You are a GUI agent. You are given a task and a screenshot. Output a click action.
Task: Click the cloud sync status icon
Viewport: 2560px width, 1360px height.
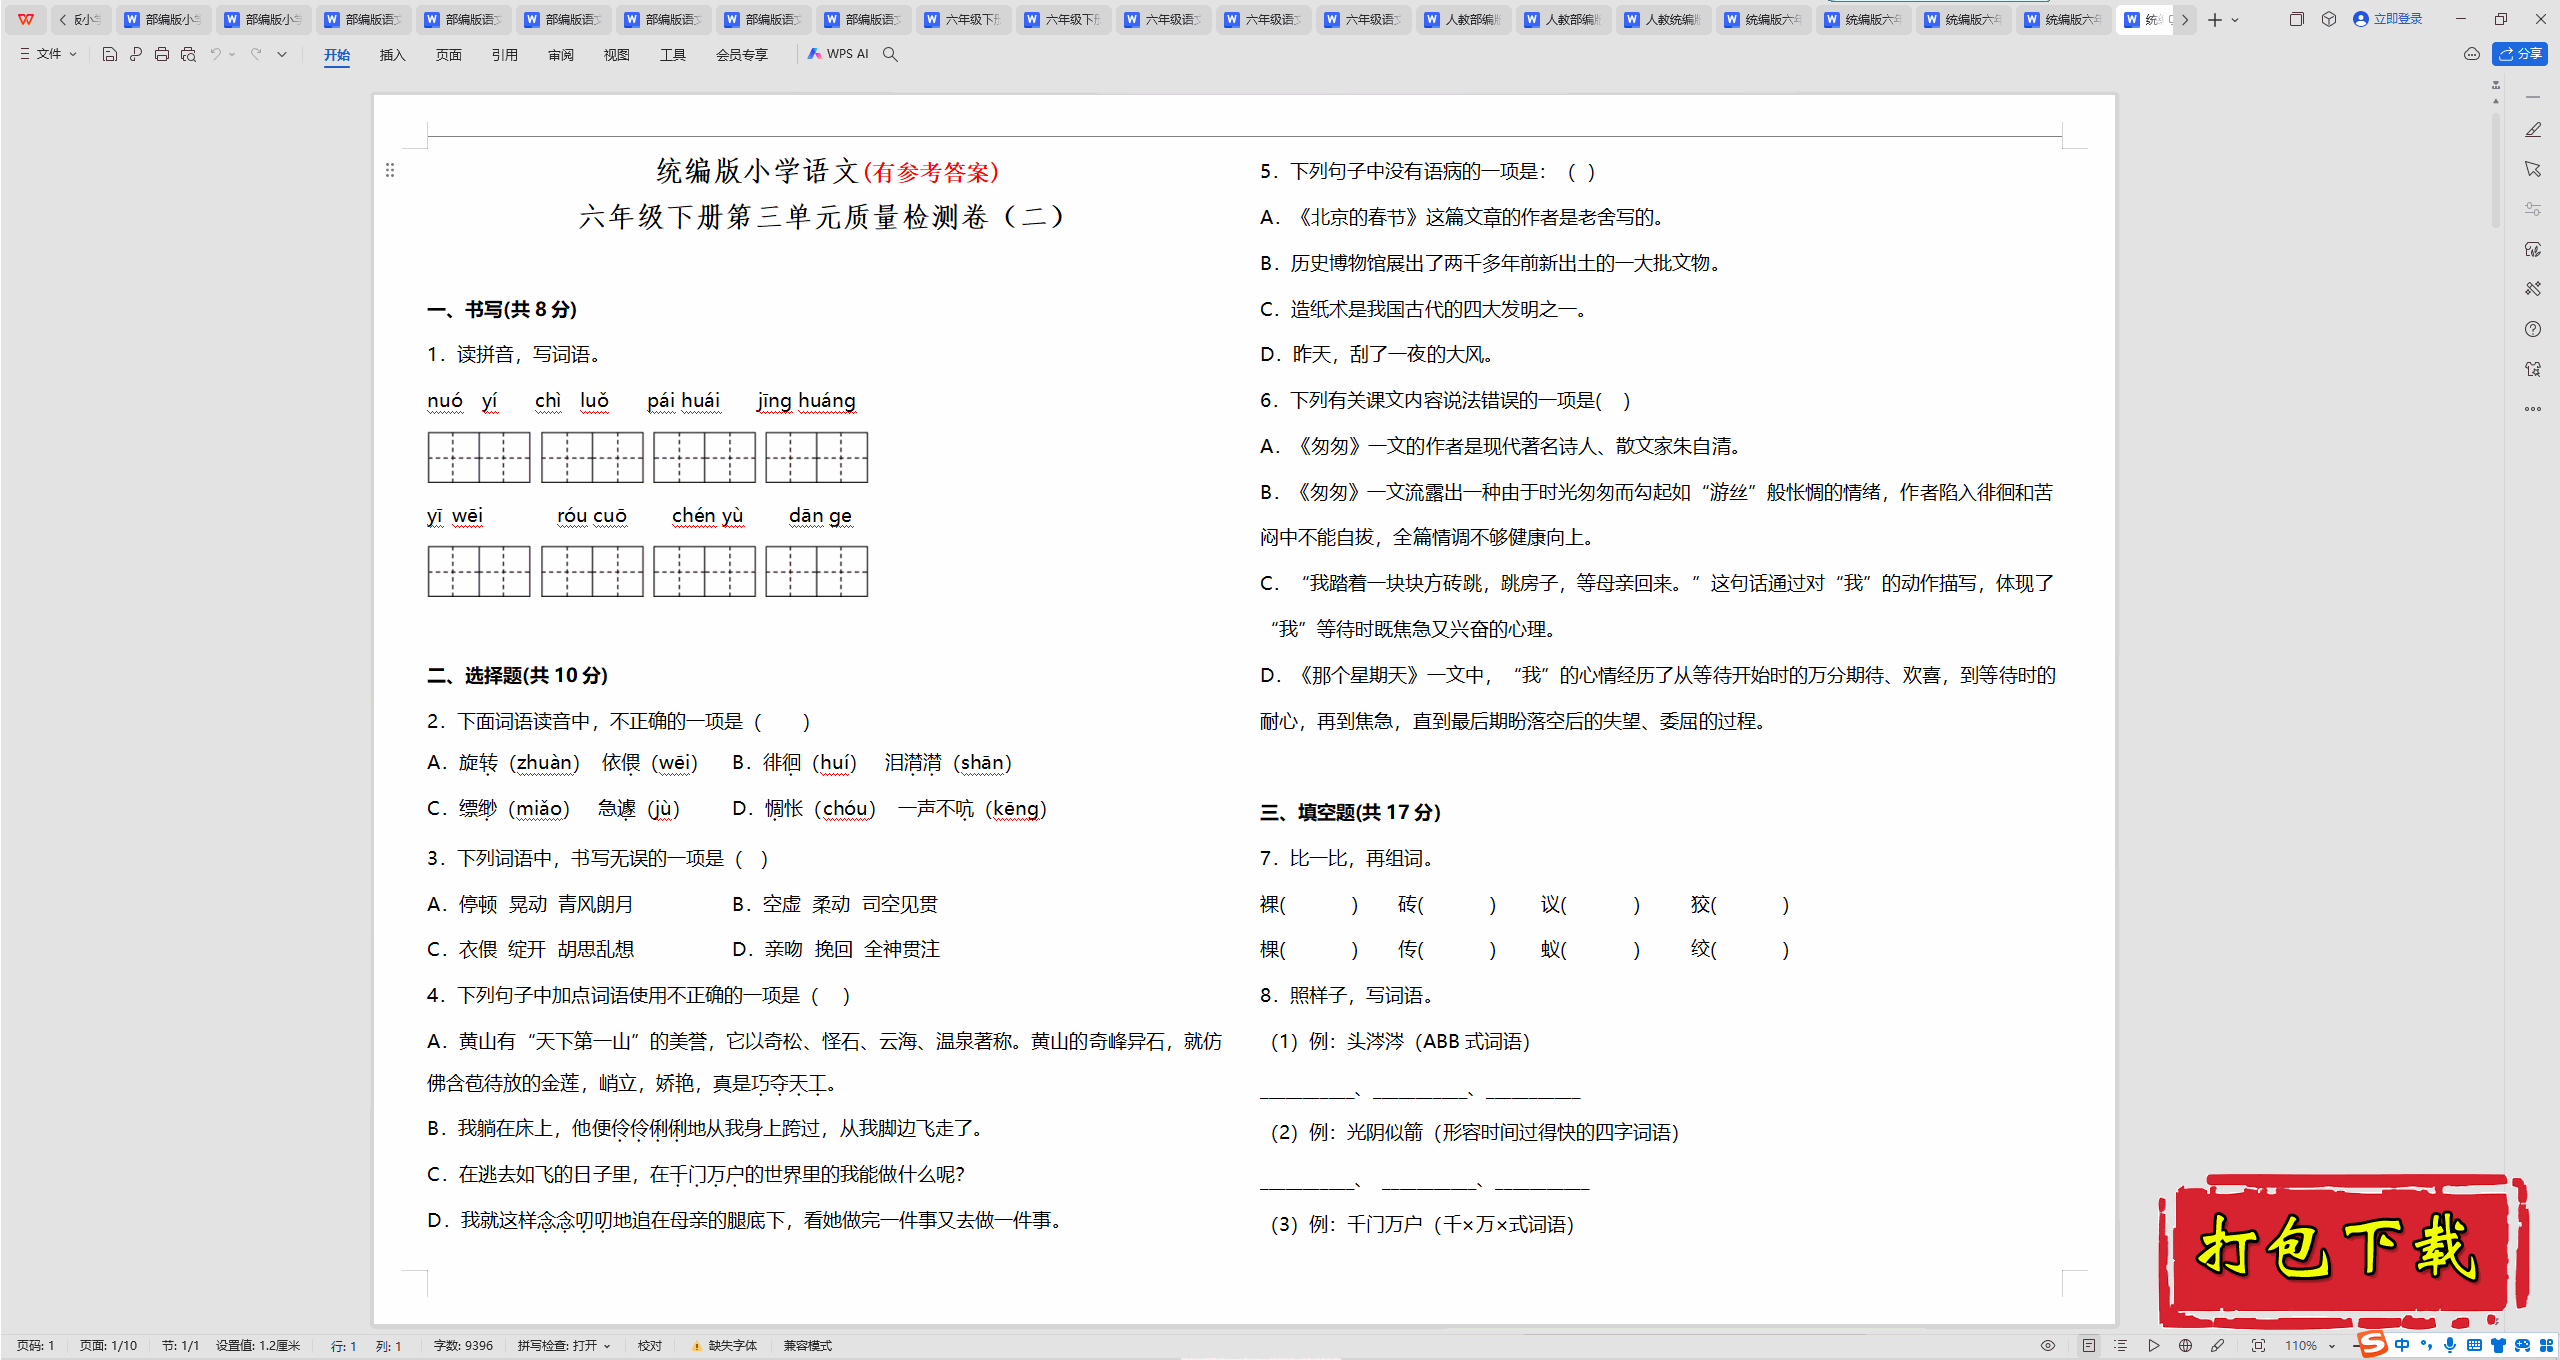click(2472, 54)
